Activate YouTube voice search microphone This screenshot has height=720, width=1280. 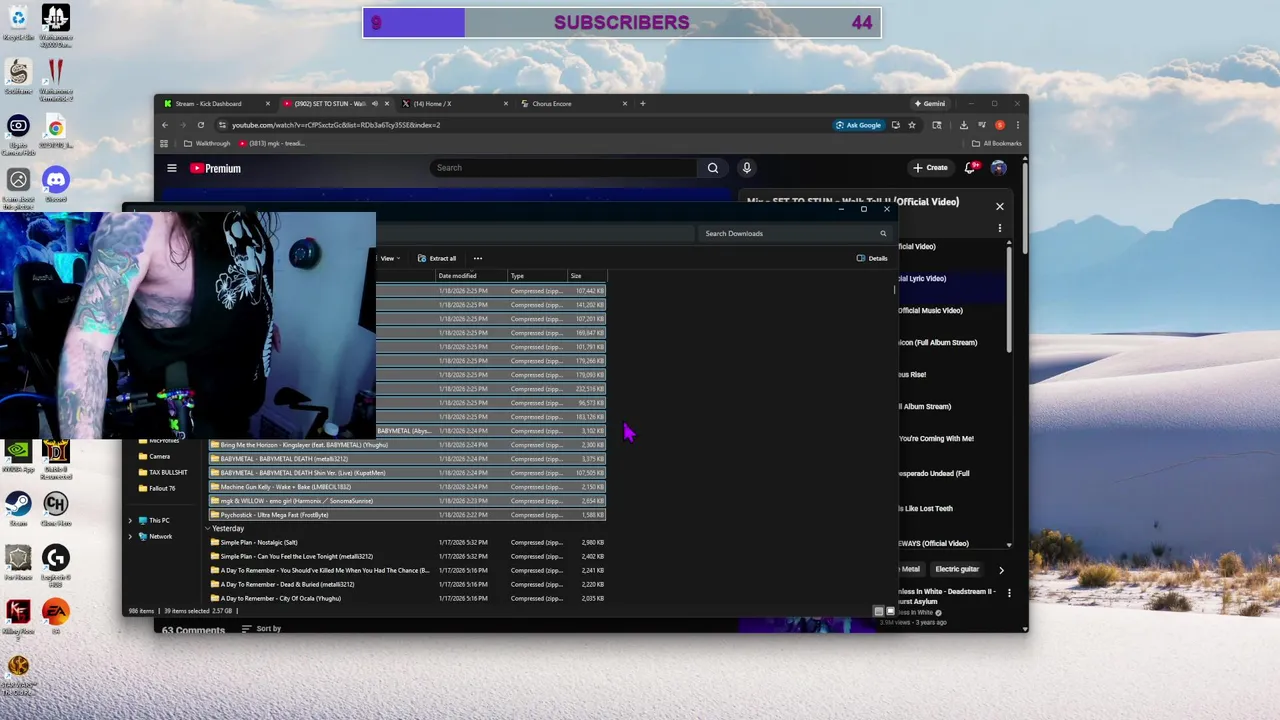pos(746,168)
